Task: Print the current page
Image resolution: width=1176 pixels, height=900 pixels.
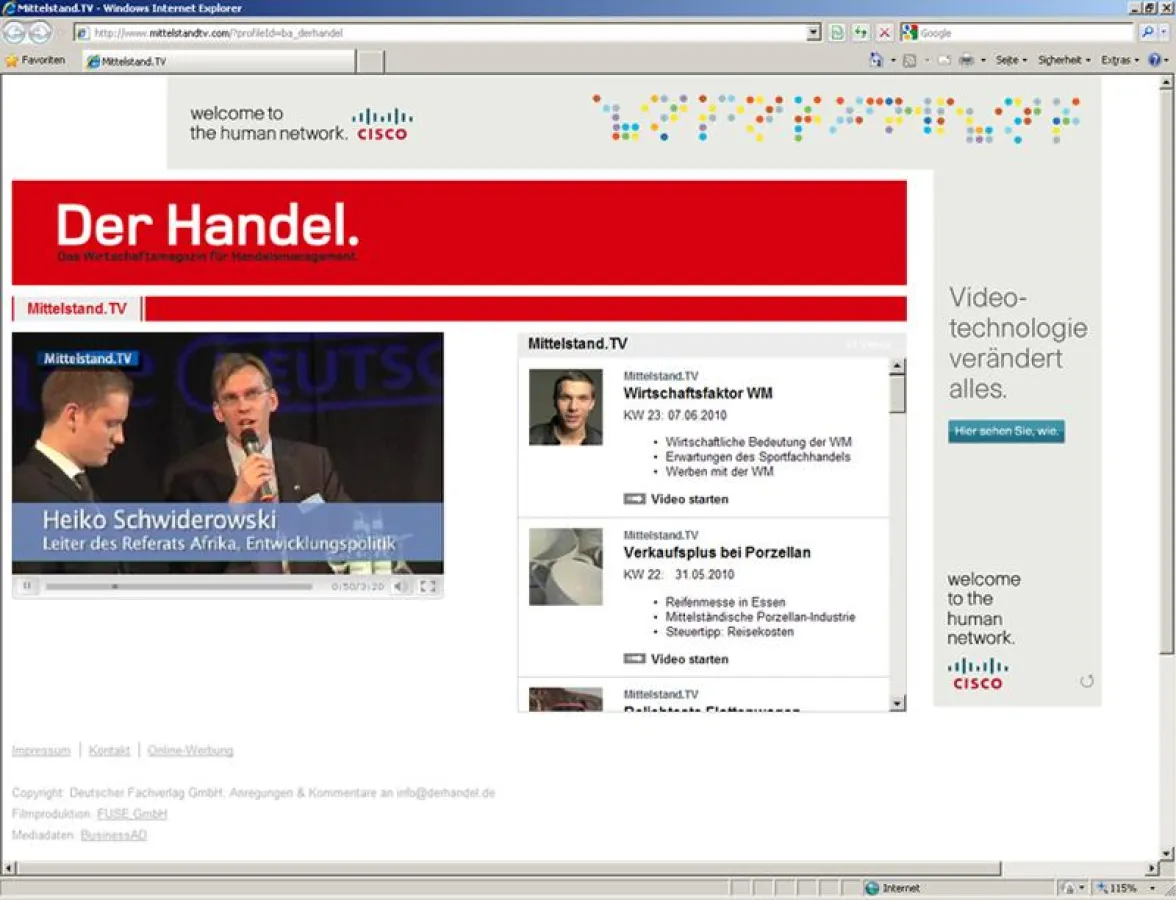Action: pos(967,60)
